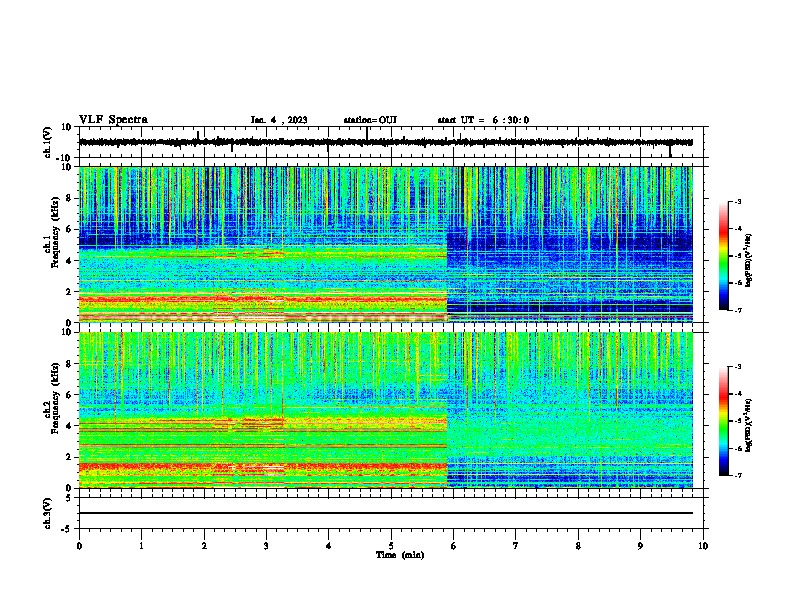Click the "2" tick on the Time axis
Viewport: 792px width, 612px height.
204,546
